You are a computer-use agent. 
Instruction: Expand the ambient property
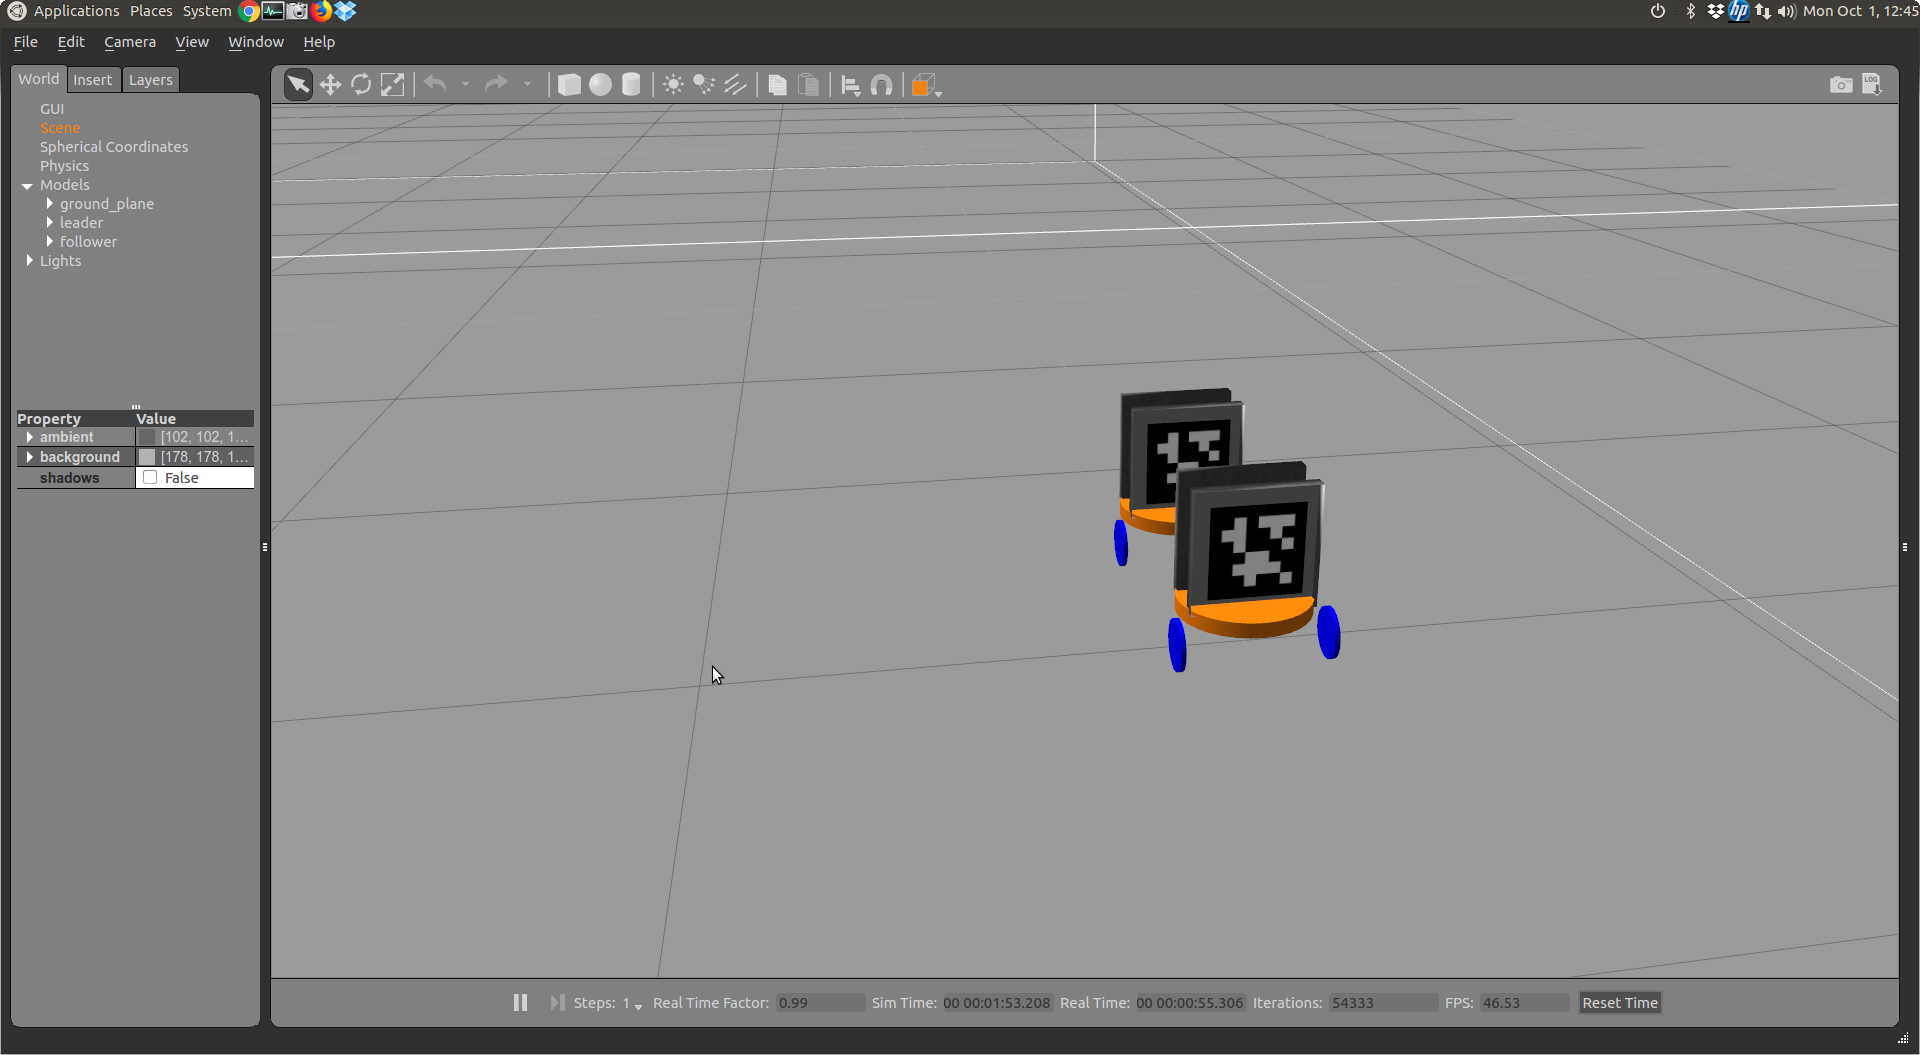29,437
